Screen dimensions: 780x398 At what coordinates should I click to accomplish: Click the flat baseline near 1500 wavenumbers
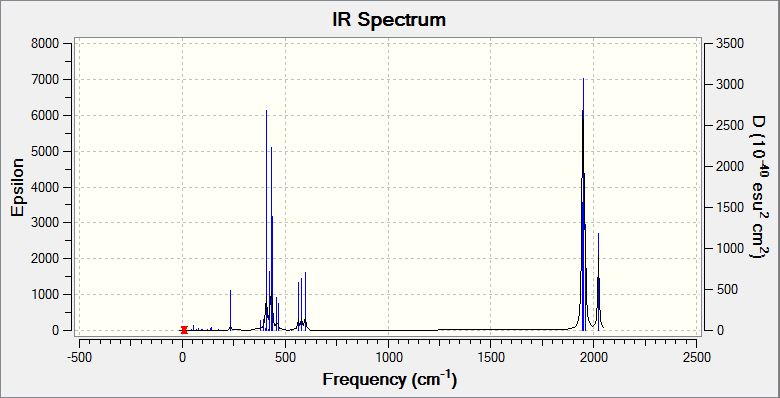coord(490,329)
